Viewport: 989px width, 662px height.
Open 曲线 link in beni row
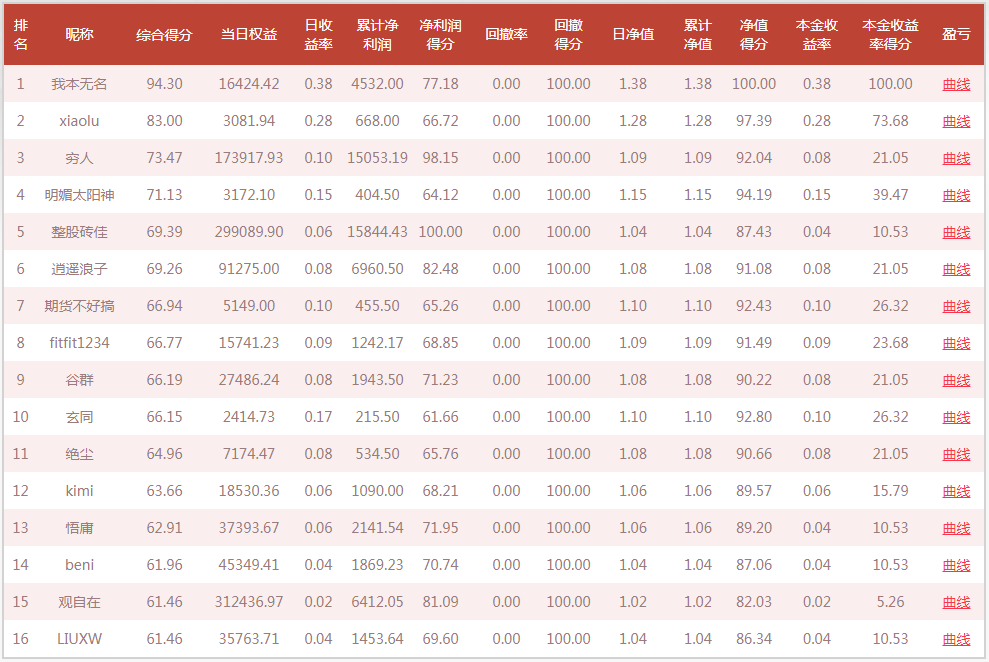pyautogui.click(x=956, y=566)
